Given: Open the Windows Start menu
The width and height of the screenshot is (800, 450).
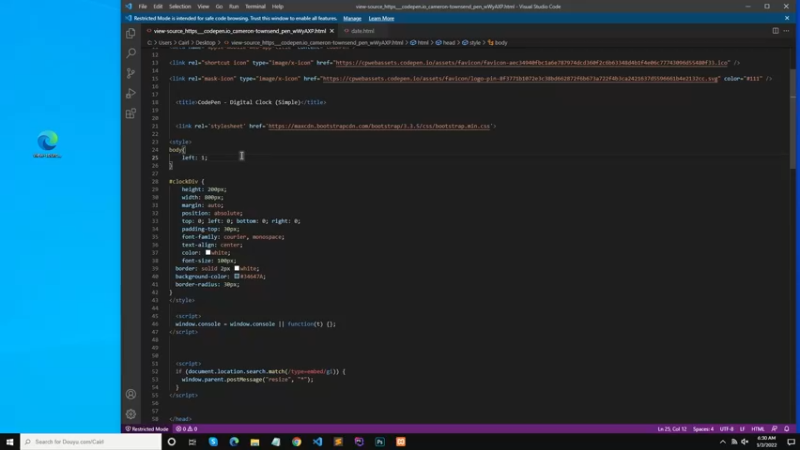Looking at the screenshot, I should coord(10,442).
